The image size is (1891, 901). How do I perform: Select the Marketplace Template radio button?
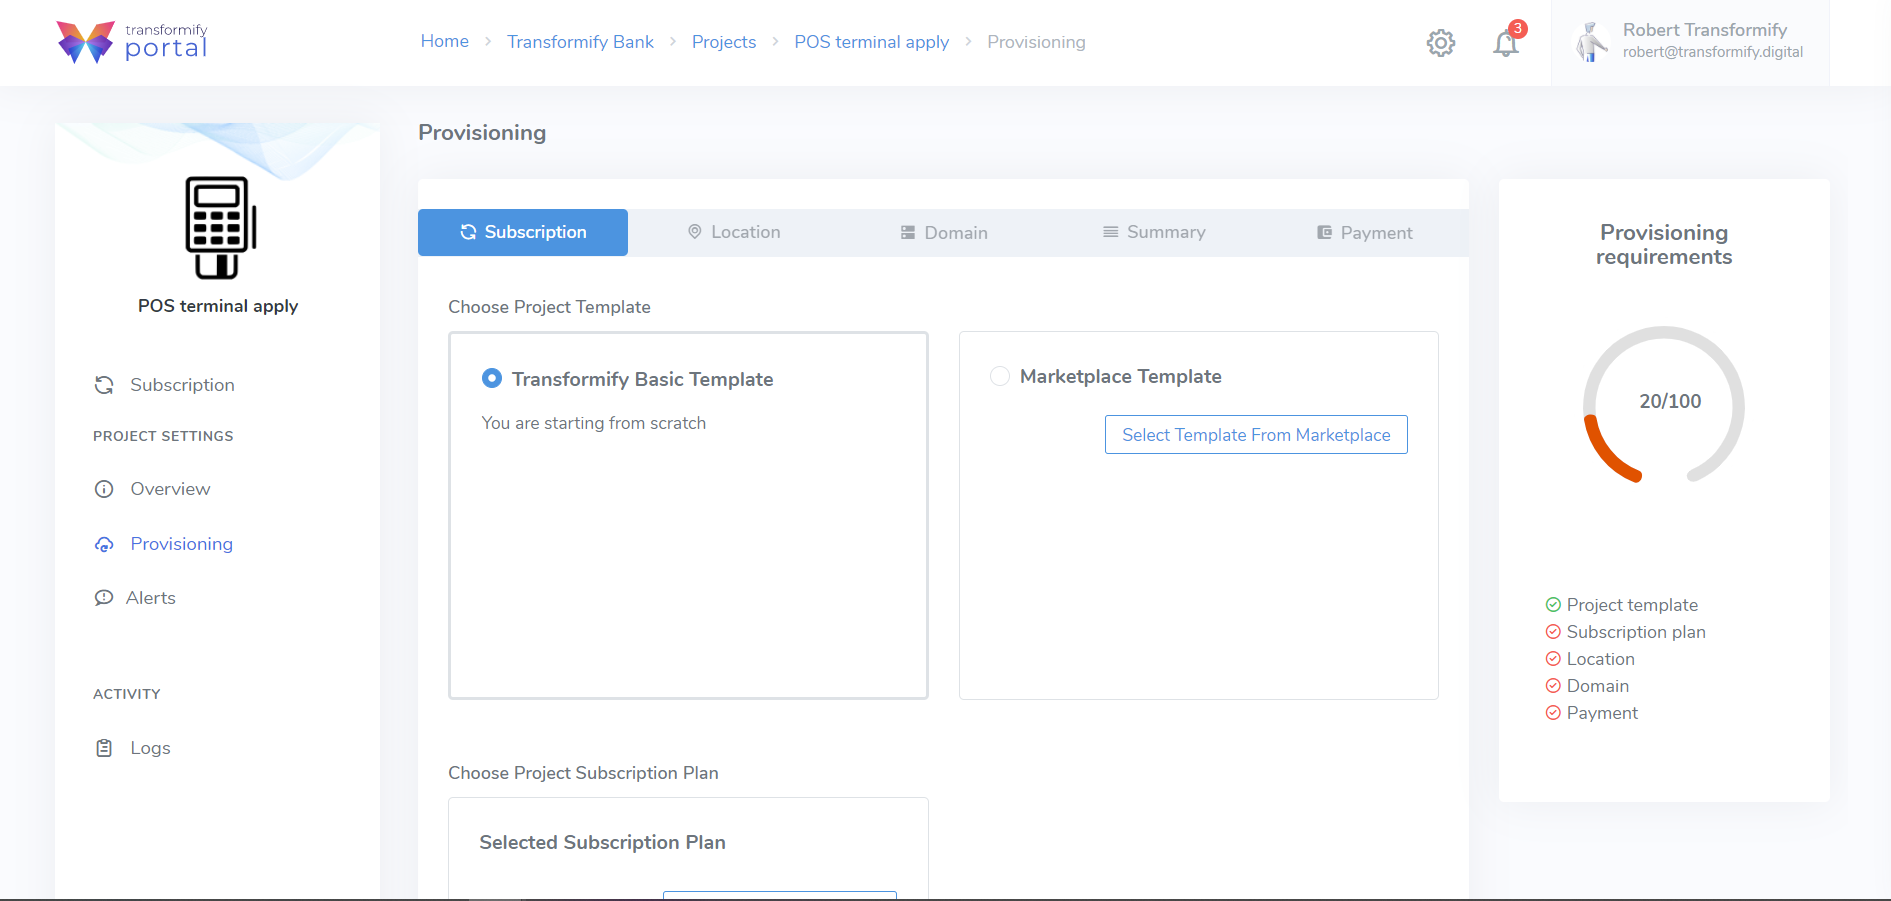(x=999, y=376)
